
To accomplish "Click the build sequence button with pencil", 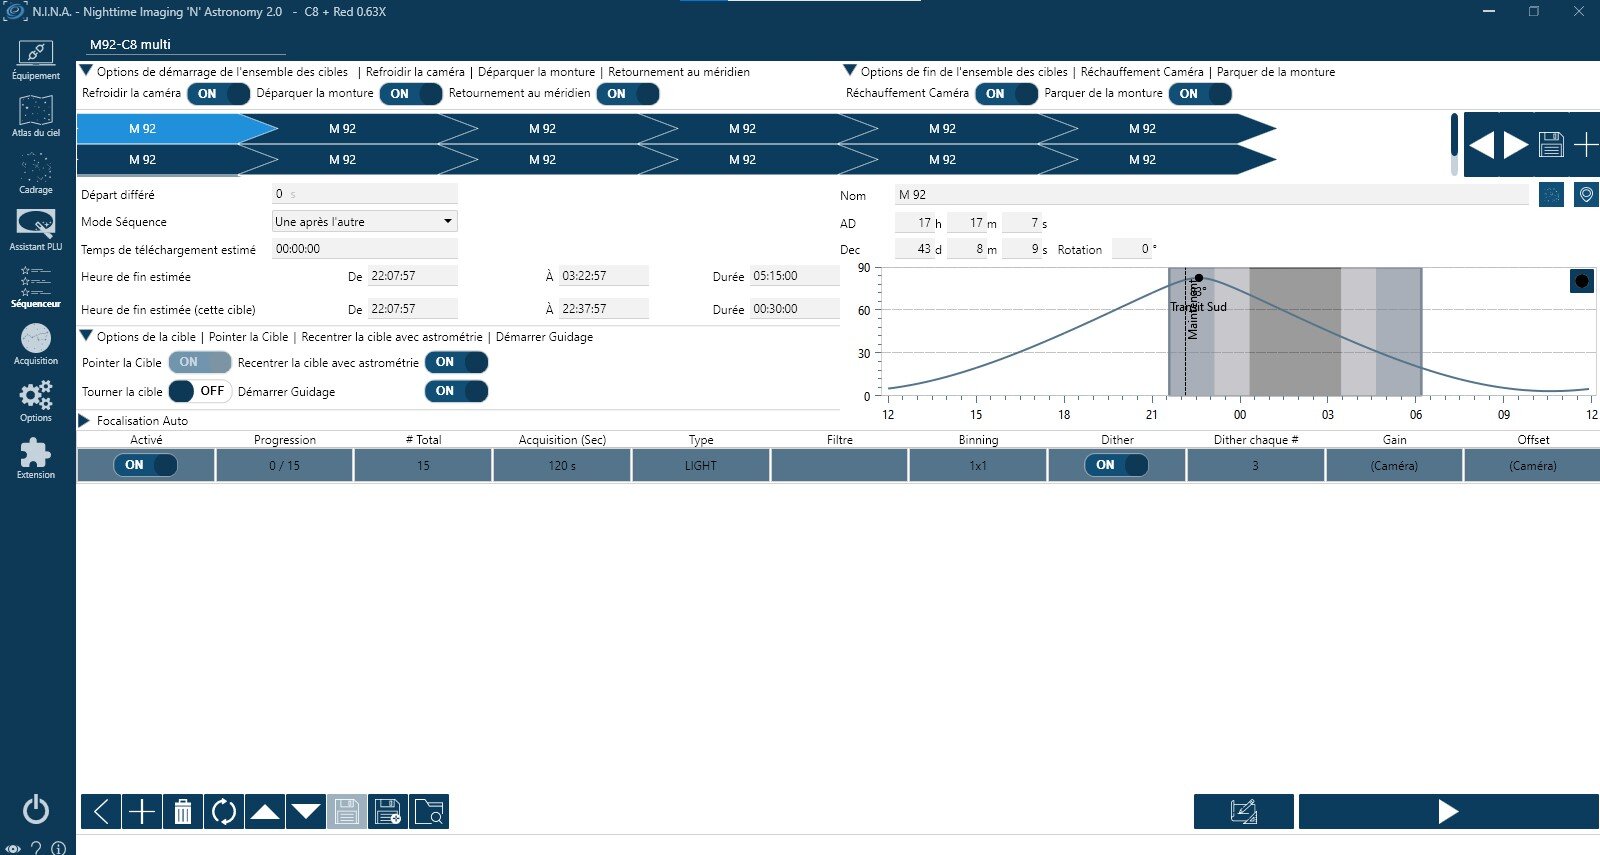I will click(1244, 812).
